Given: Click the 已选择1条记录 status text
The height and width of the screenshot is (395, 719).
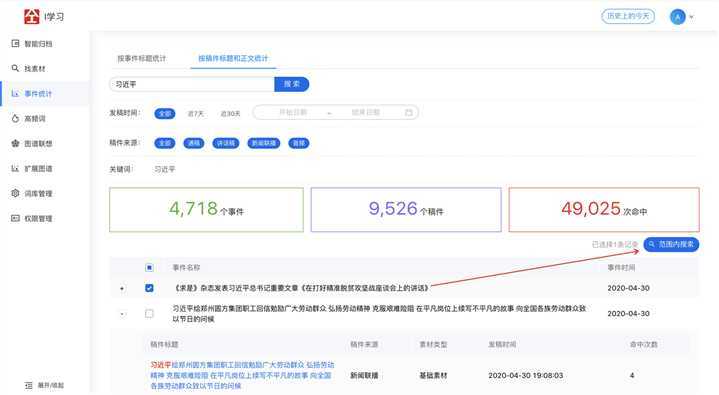Looking at the screenshot, I should pyautogui.click(x=614, y=245).
